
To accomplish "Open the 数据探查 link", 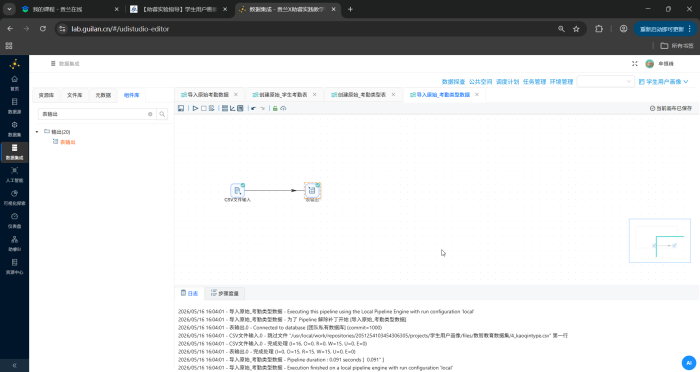I will point(453,82).
